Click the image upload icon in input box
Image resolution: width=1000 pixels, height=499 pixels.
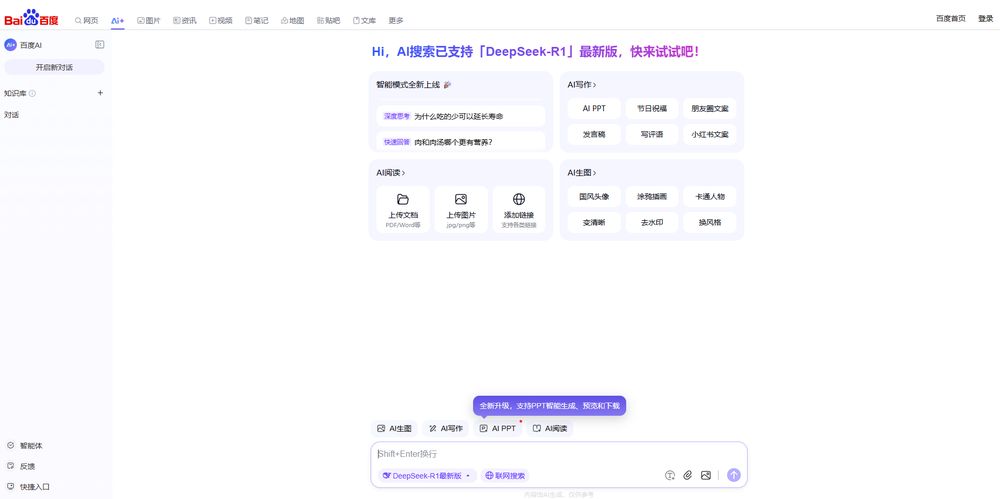(x=705, y=475)
